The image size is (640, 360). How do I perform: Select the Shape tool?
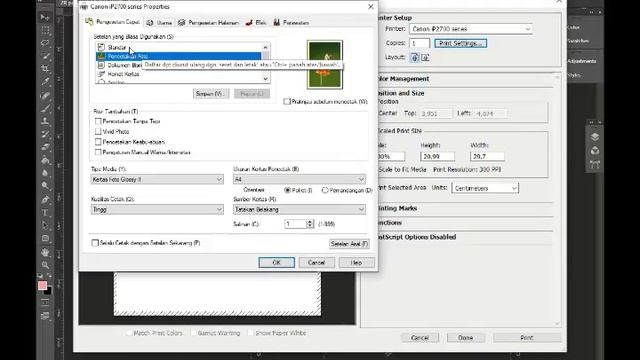(45, 238)
